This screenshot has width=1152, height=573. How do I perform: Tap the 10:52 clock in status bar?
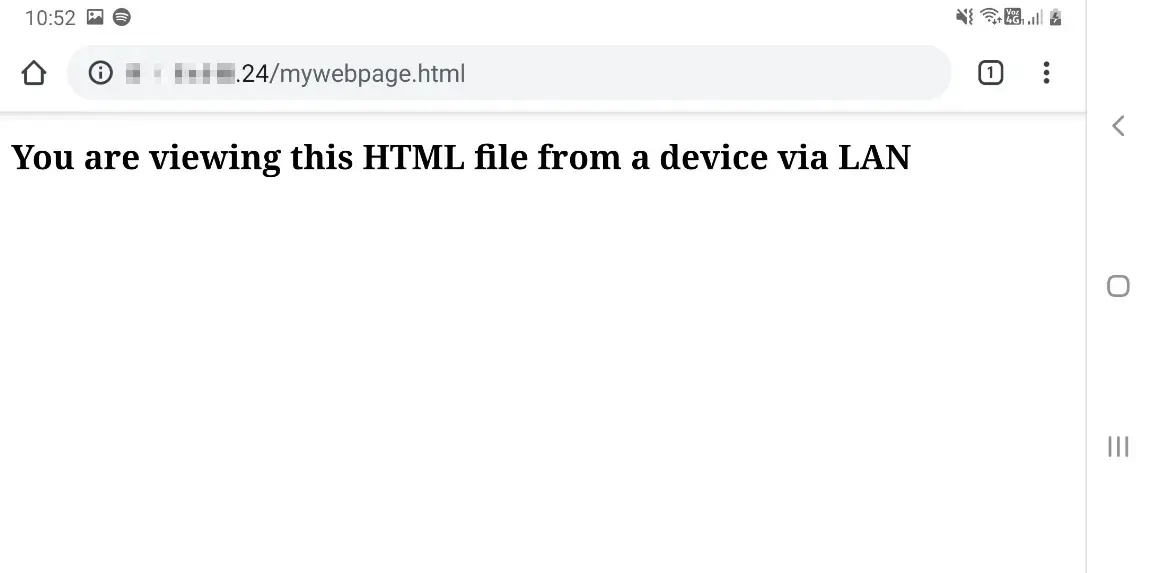coord(50,17)
